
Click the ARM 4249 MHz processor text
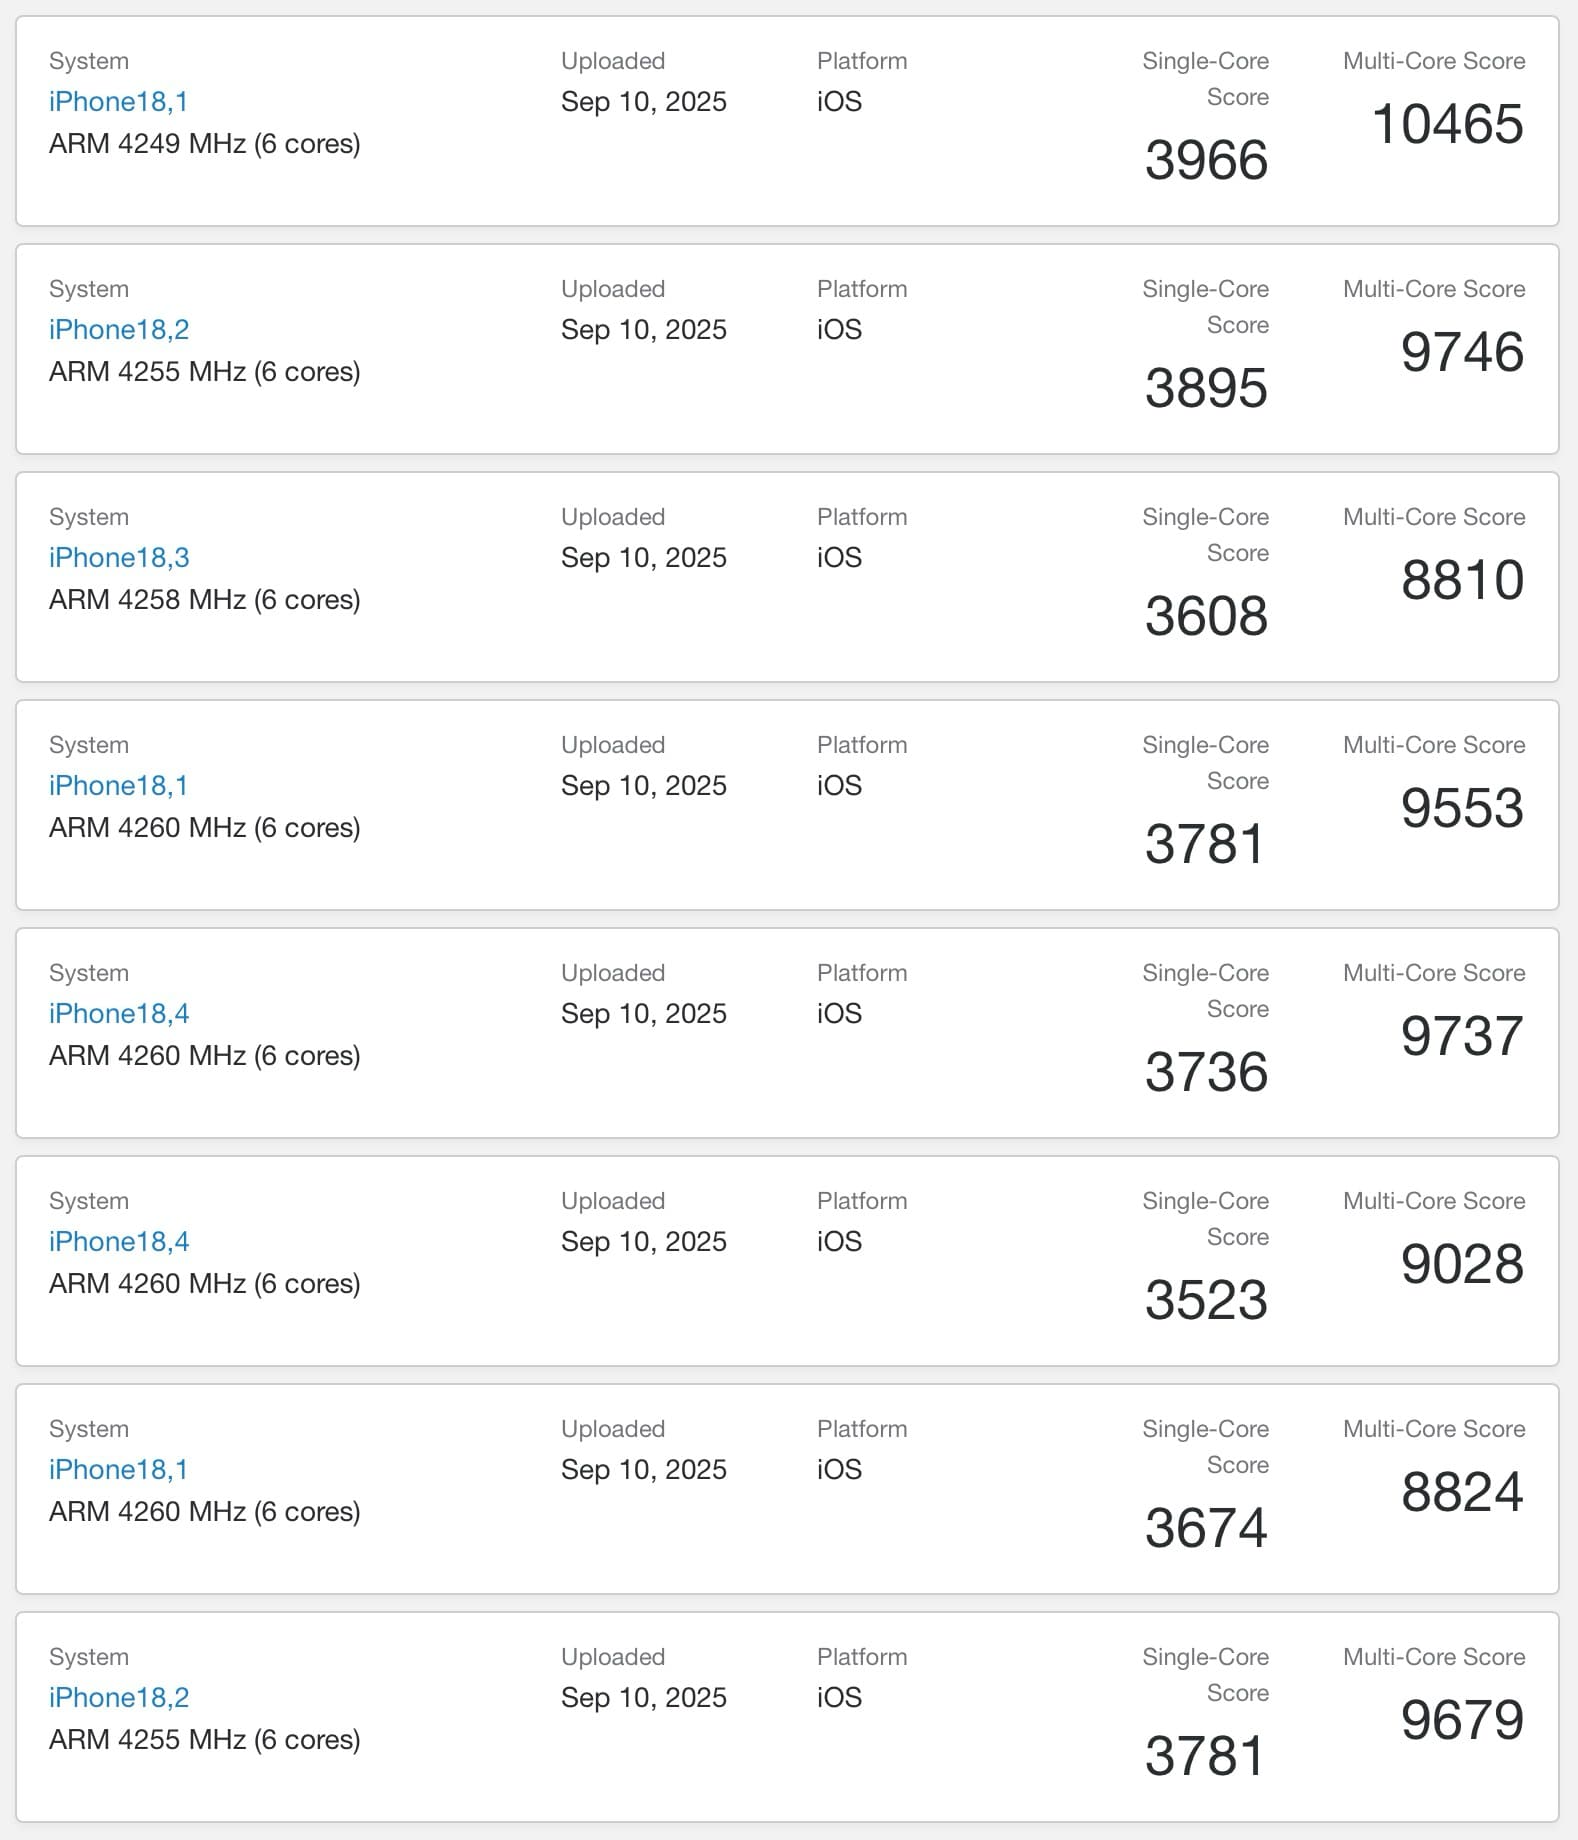click(x=205, y=143)
